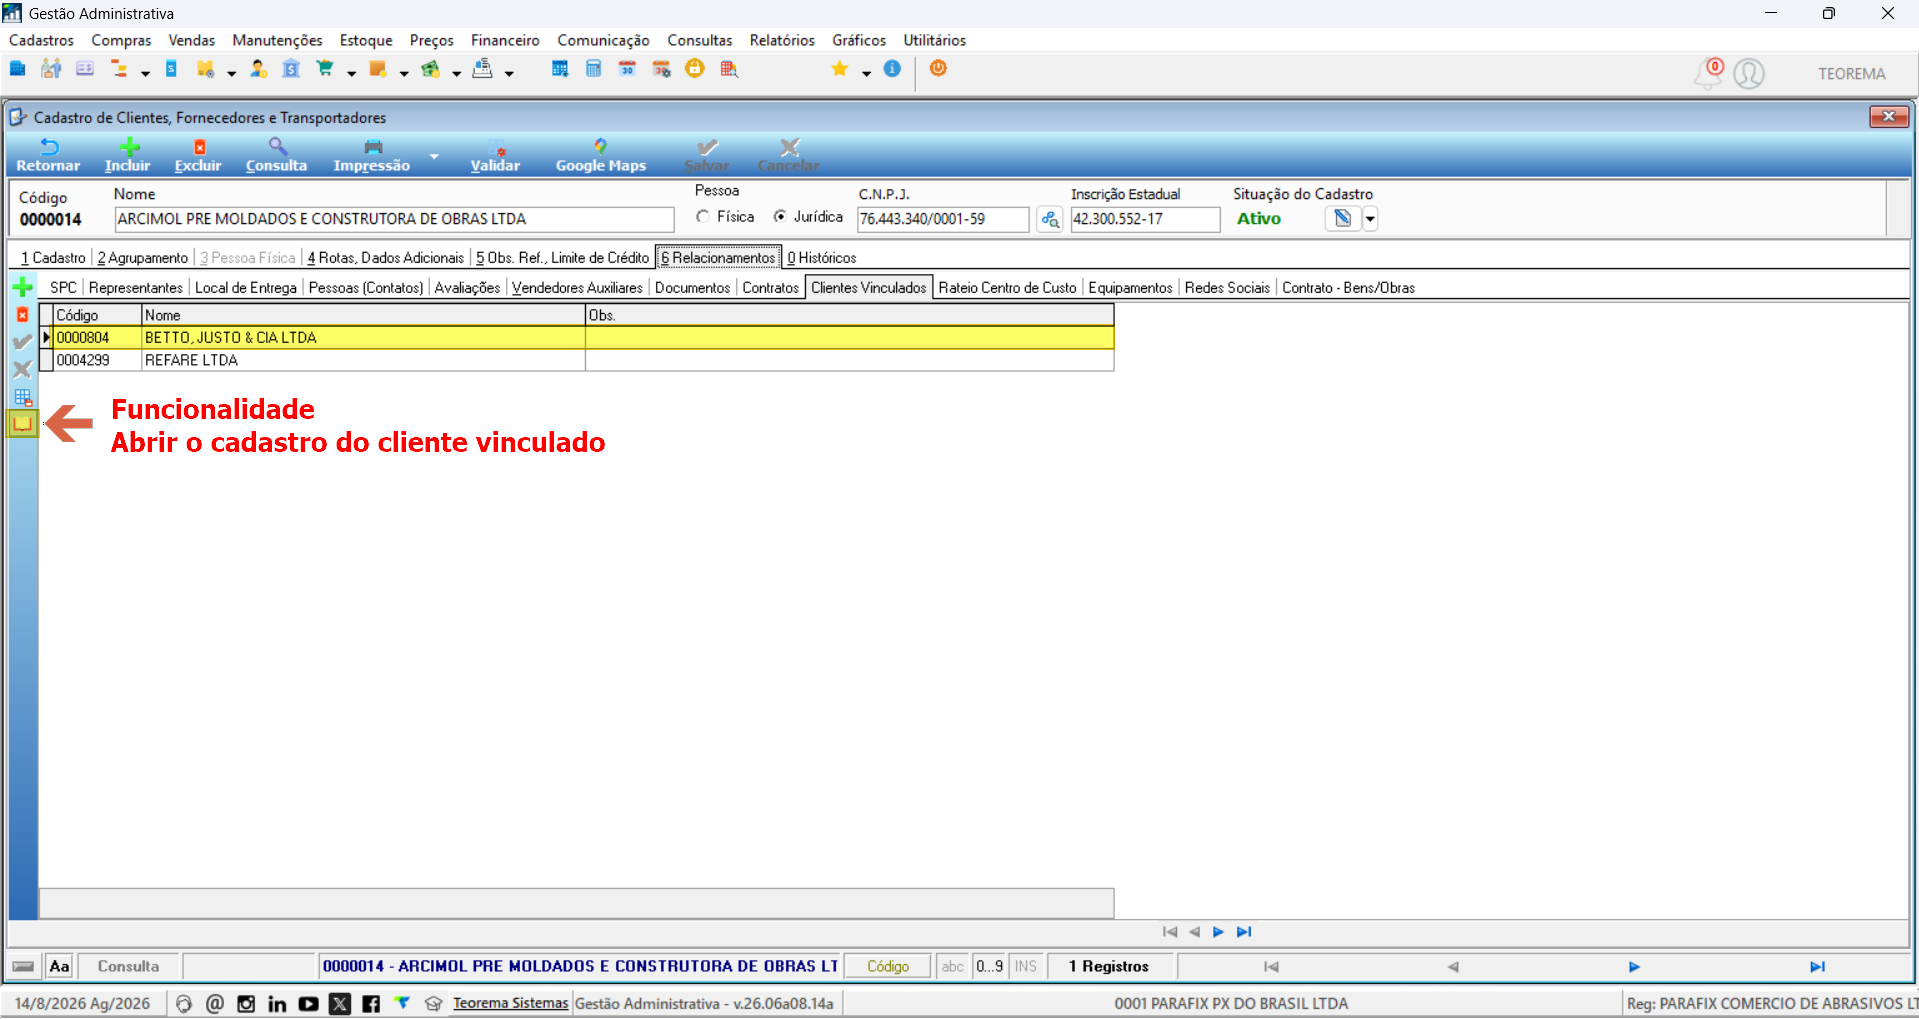Expand the dropdown arrow beside the shopping cart icon

tap(351, 72)
